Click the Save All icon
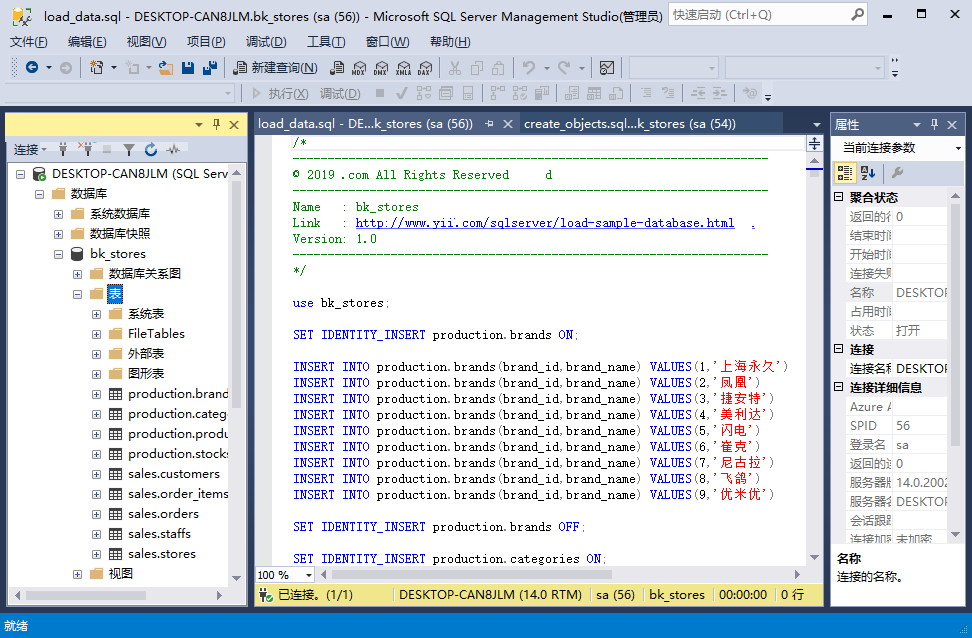972x638 pixels. (x=210, y=67)
